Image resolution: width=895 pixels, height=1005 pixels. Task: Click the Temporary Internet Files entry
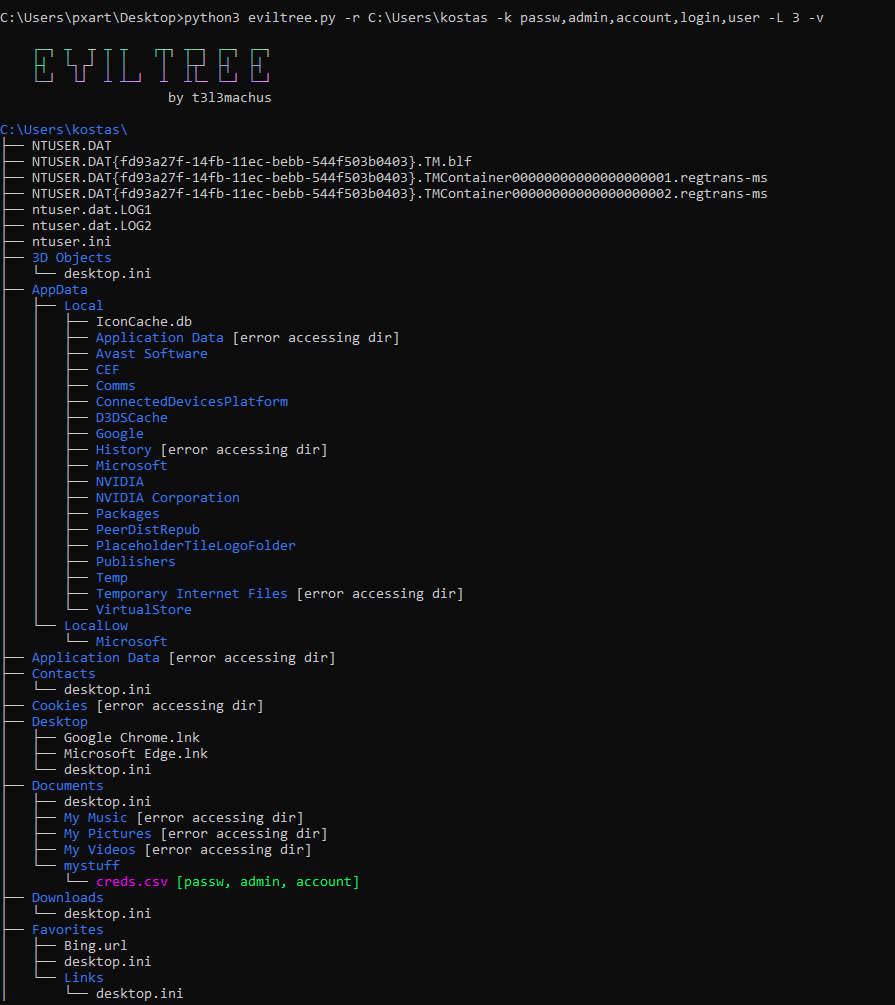[x=192, y=594]
